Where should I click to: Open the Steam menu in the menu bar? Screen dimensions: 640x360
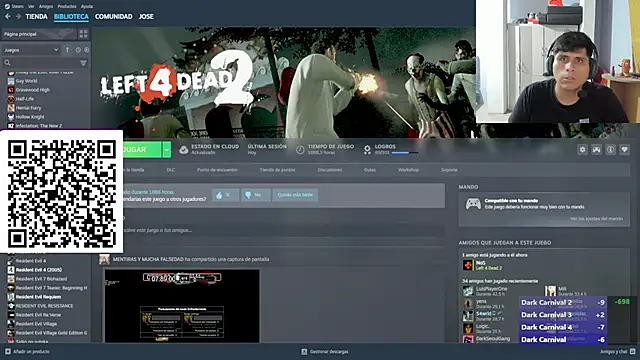pyautogui.click(x=14, y=6)
